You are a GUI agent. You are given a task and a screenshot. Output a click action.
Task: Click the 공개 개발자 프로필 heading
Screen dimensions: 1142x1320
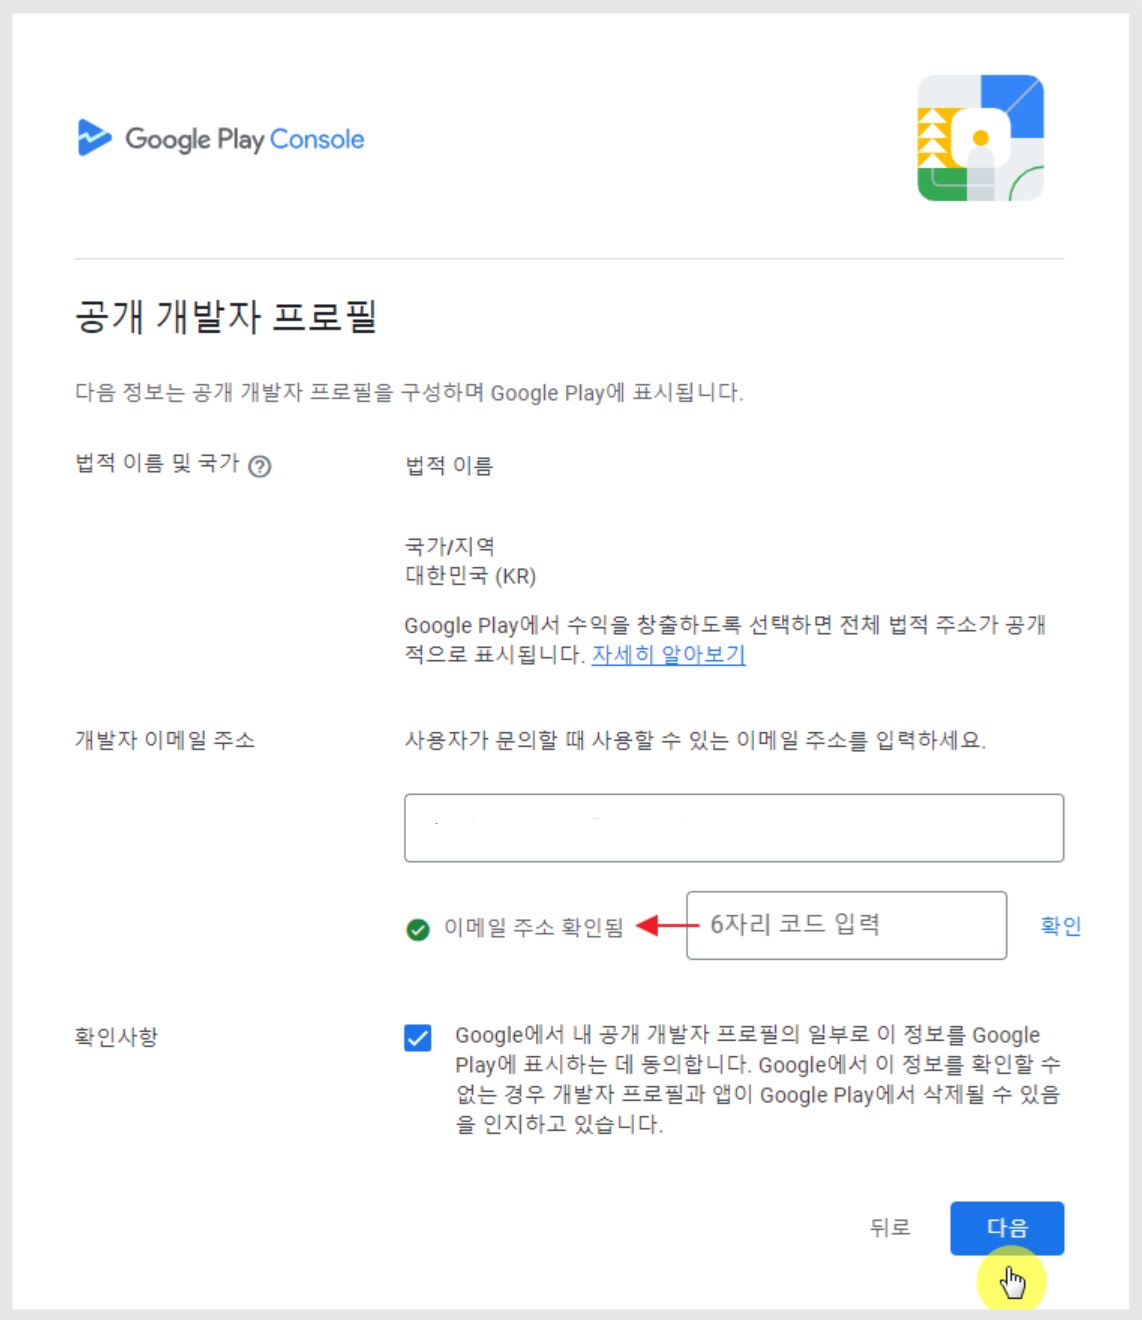226,316
